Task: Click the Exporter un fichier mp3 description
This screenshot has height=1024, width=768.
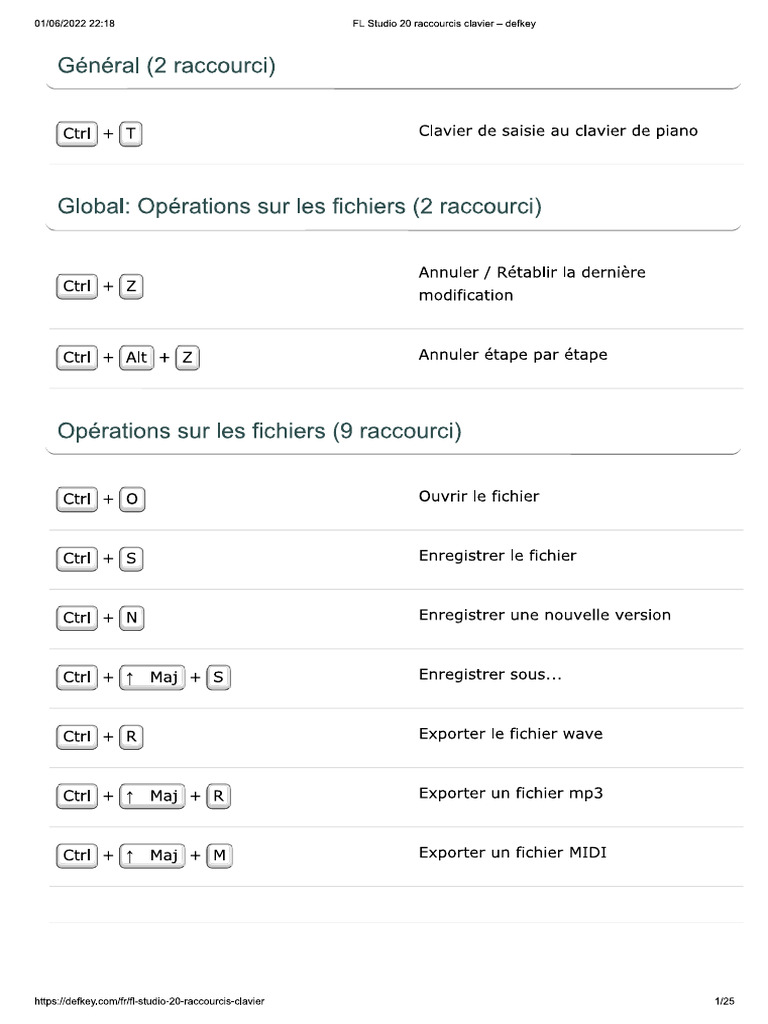Action: (511, 794)
